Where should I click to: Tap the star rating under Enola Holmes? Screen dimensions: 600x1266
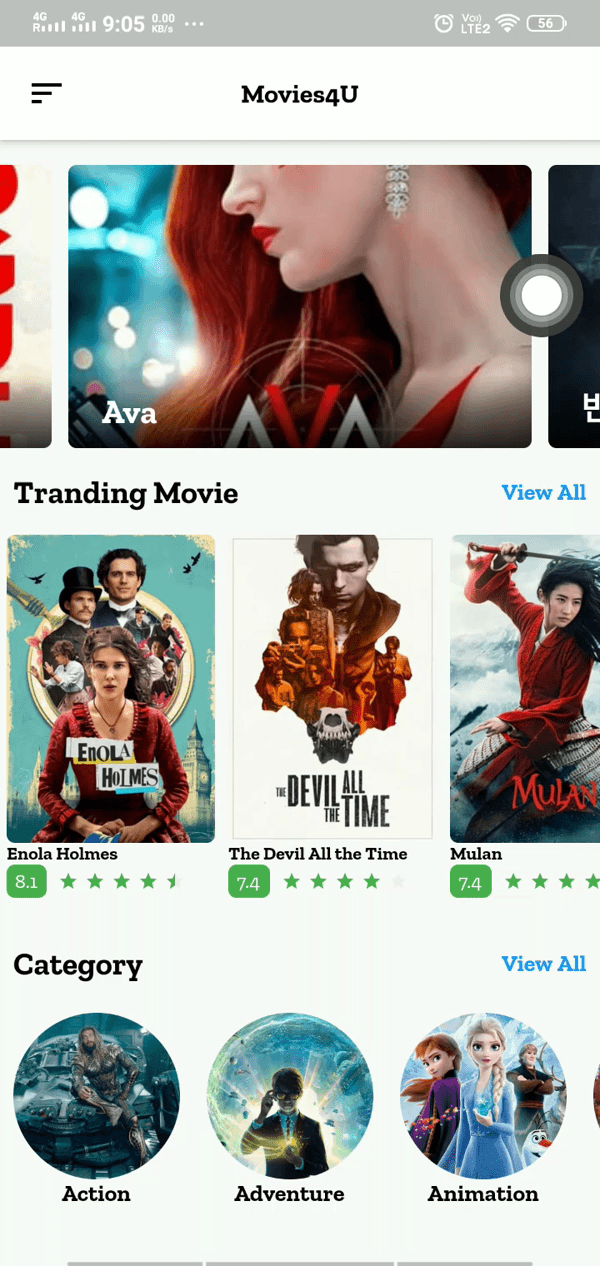tap(118, 882)
